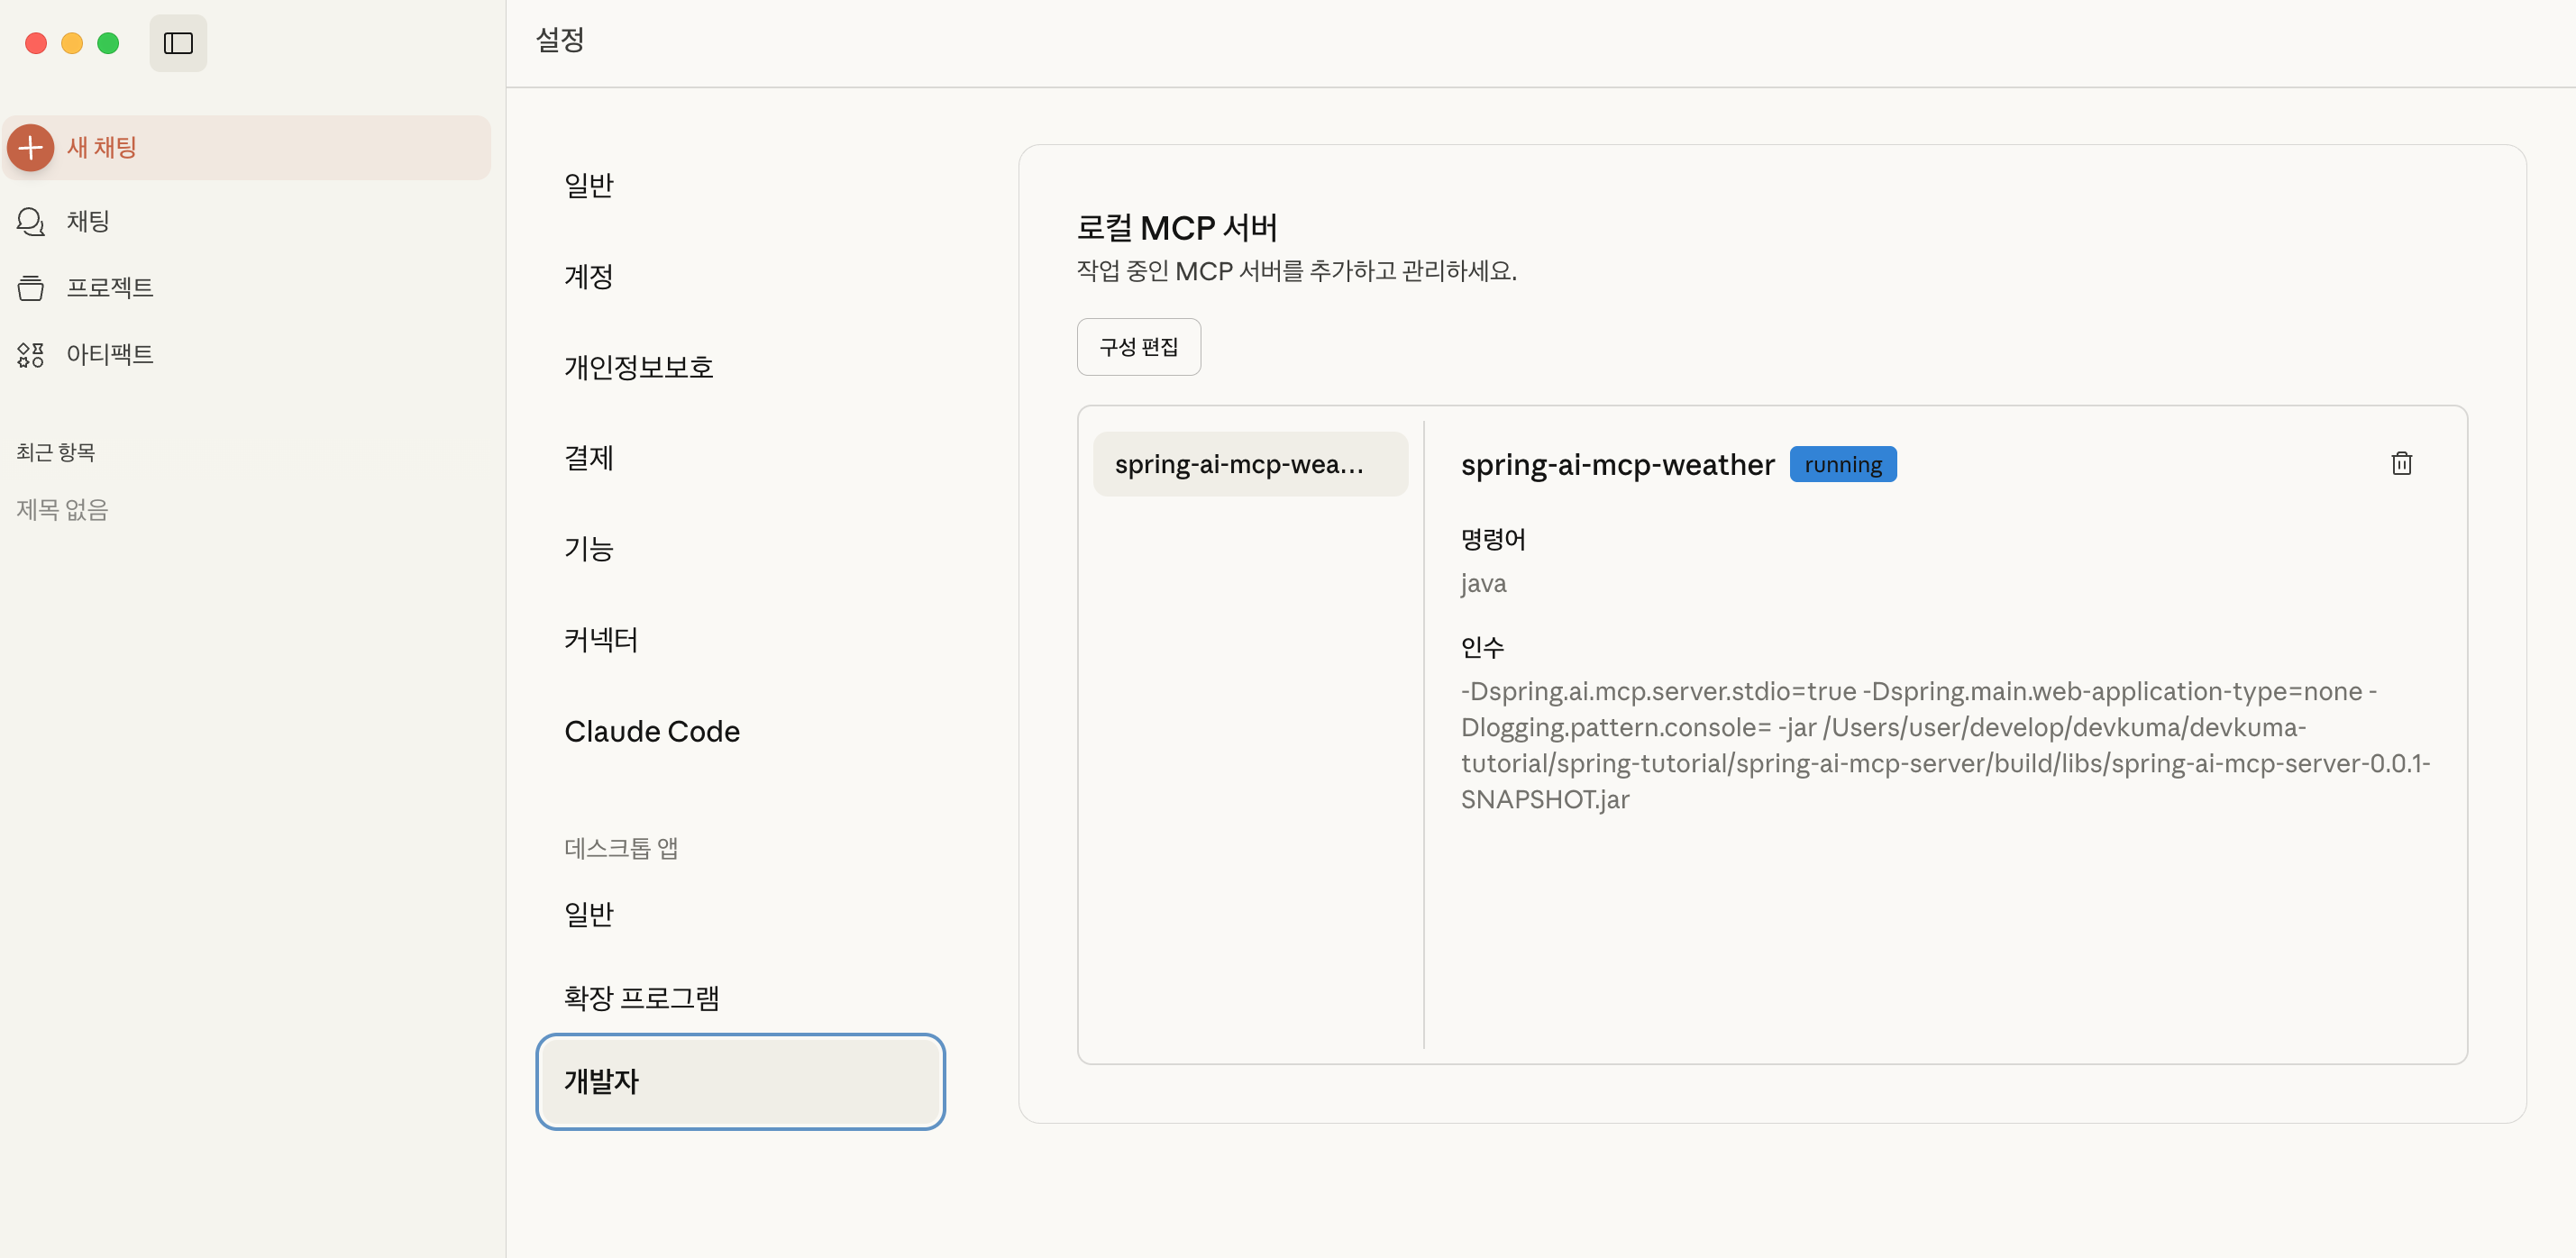Image resolution: width=2576 pixels, height=1258 pixels.
Task: Click the chat bubble icon
Action: 31,221
